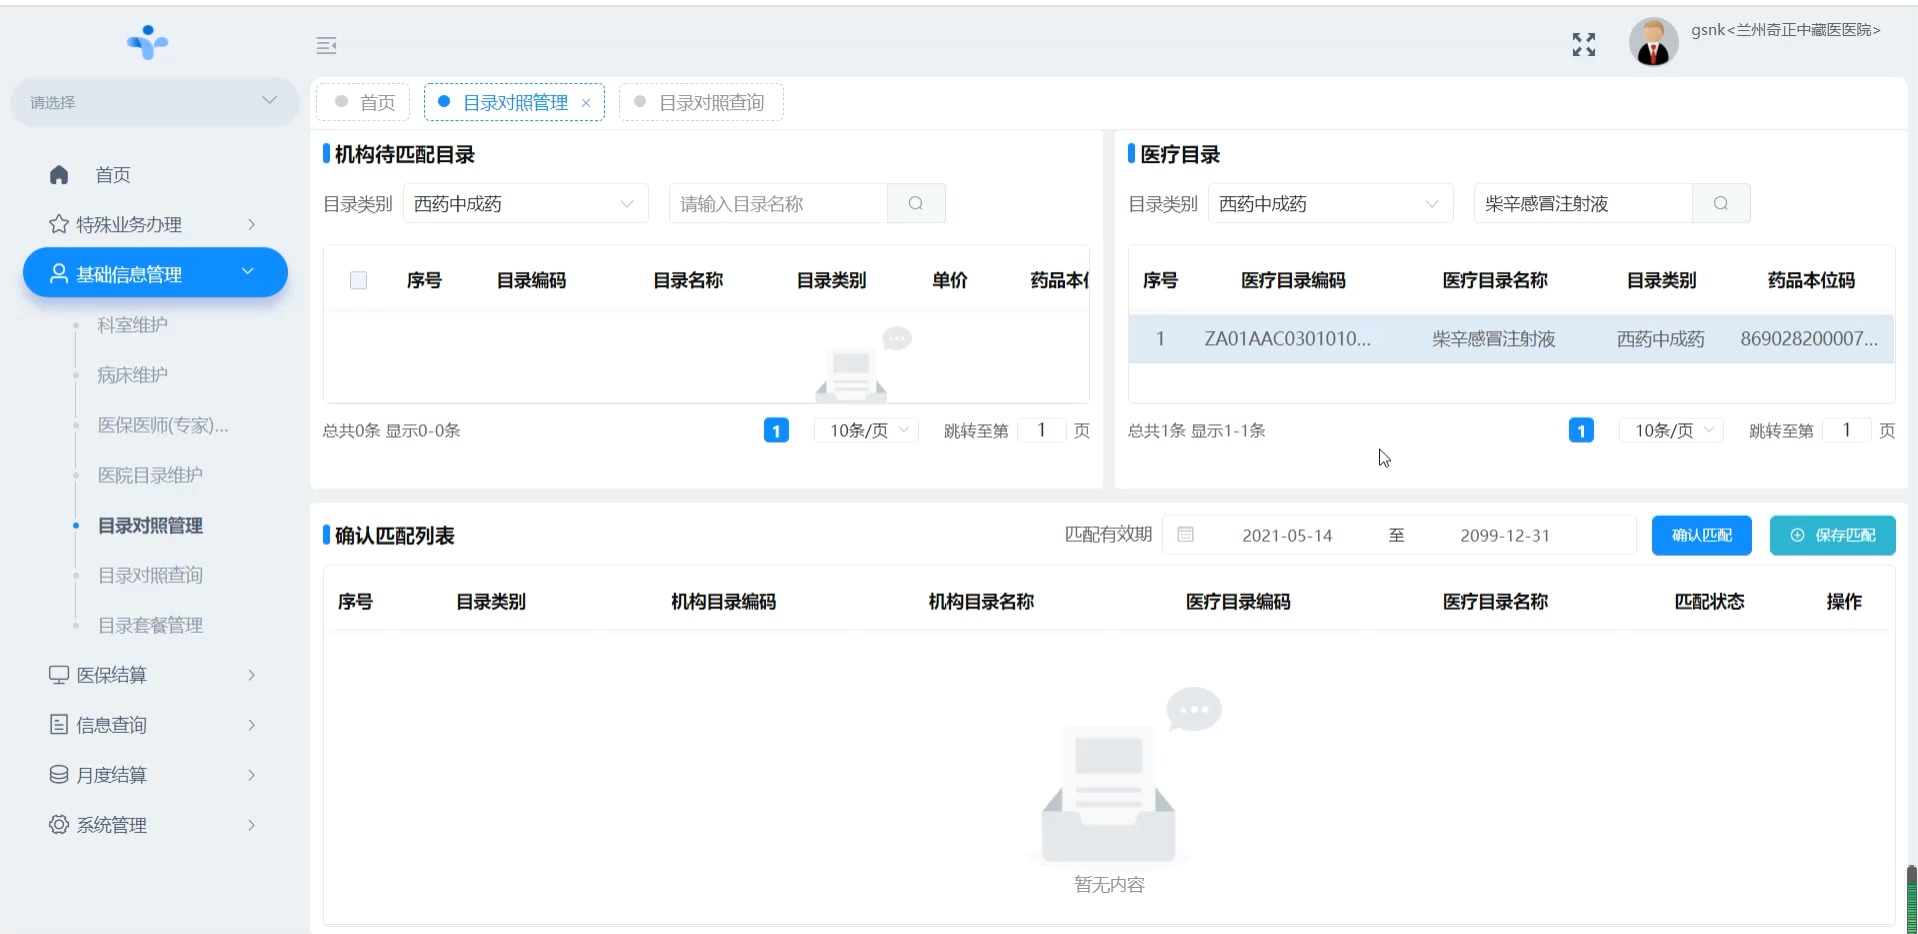This screenshot has width=1918, height=934.
Task: Open 目录类别 dropdown in 机构待匹配目录
Action: 524,204
